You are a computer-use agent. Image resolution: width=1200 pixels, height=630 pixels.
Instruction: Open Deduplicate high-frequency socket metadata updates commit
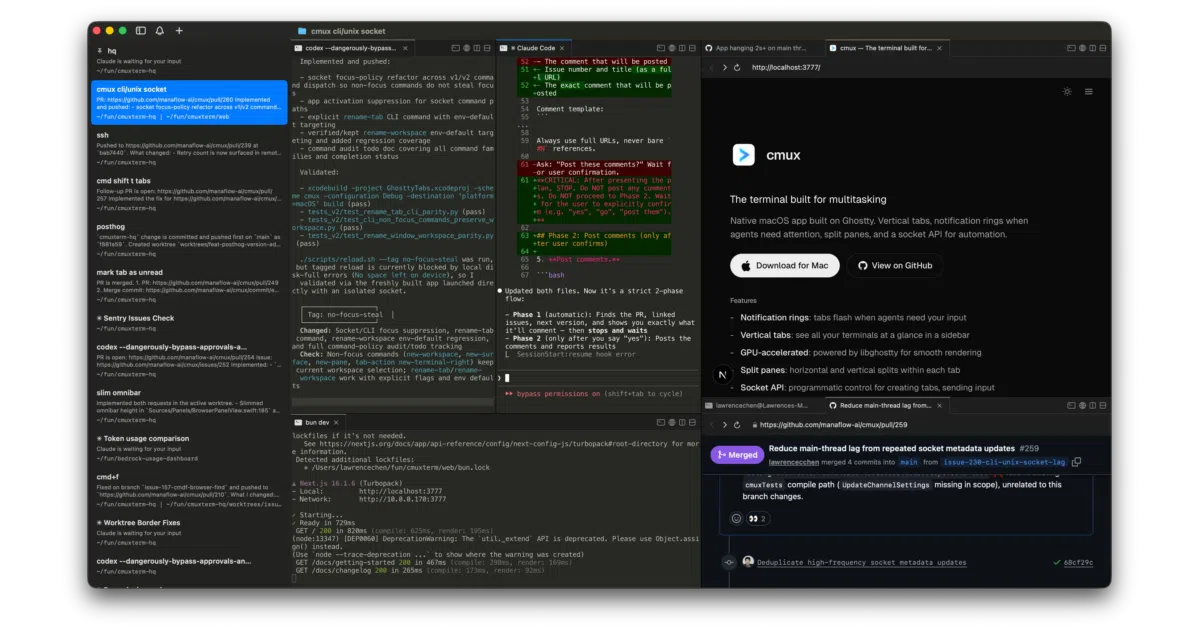point(862,563)
